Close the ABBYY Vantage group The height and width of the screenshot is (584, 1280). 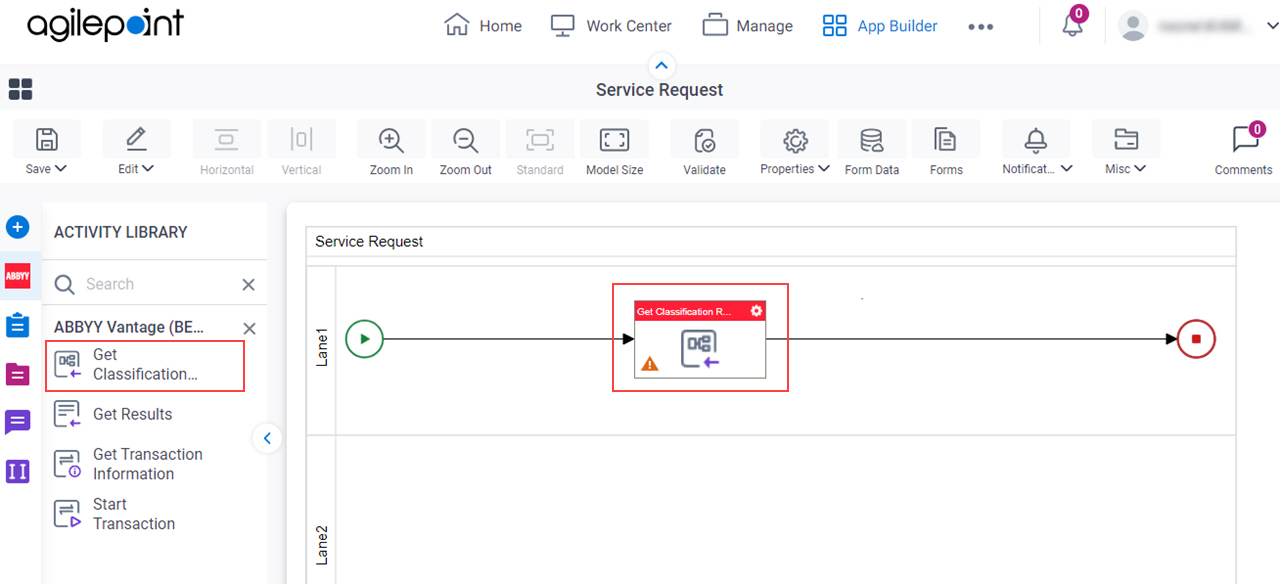tap(250, 328)
